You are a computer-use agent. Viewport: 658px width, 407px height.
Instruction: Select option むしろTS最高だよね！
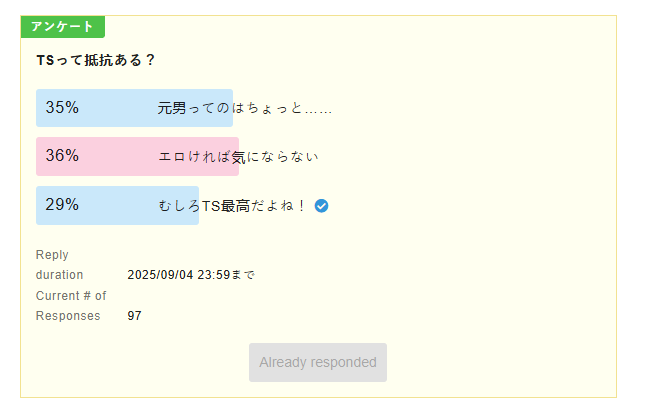(232, 206)
